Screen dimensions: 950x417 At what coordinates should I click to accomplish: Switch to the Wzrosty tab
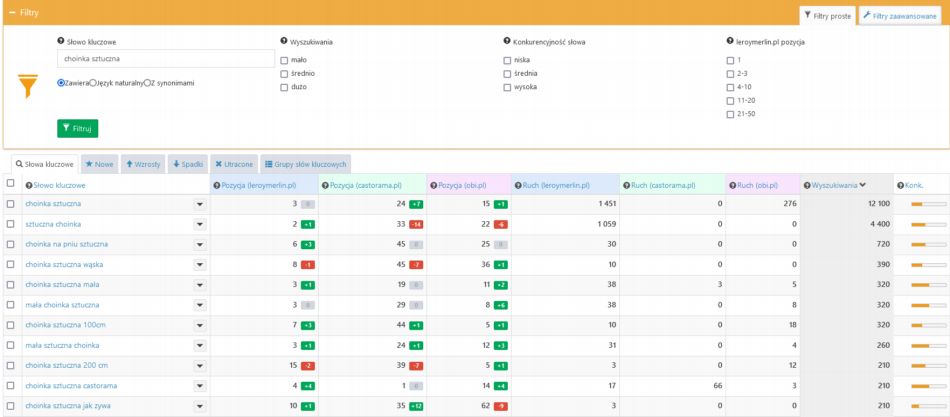click(143, 163)
